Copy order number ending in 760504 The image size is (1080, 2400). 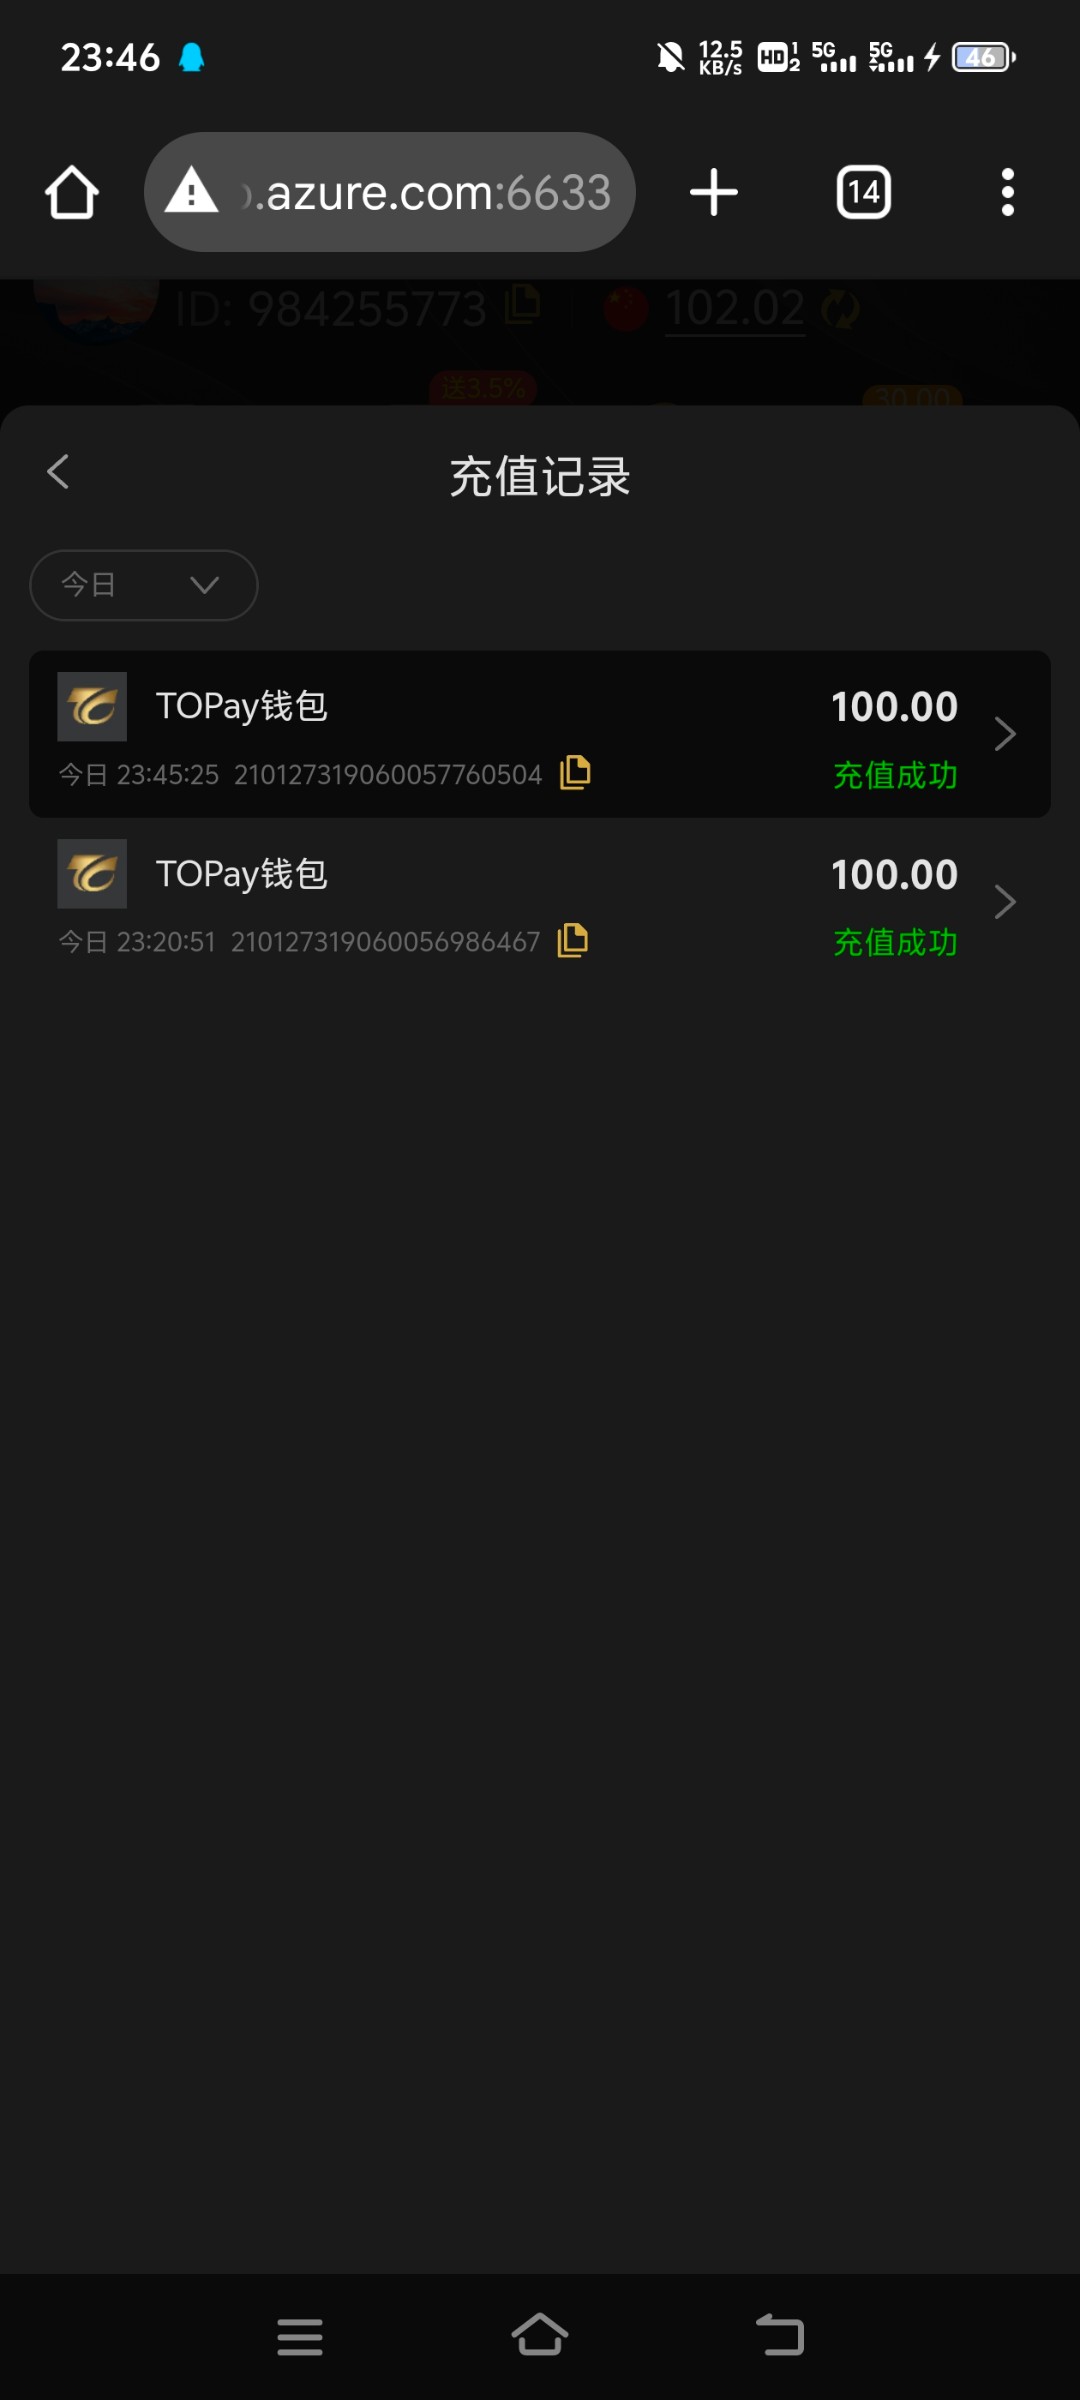[575, 773]
